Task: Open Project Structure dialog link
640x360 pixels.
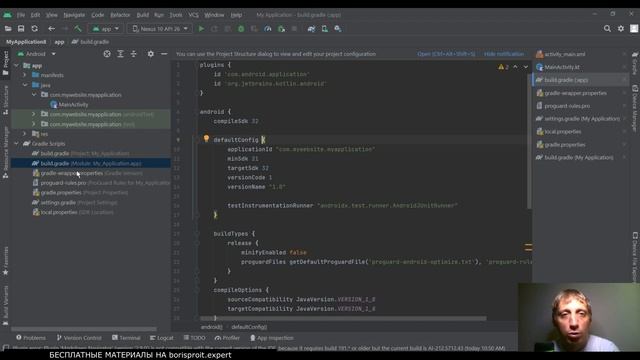Action: click(x=446, y=54)
